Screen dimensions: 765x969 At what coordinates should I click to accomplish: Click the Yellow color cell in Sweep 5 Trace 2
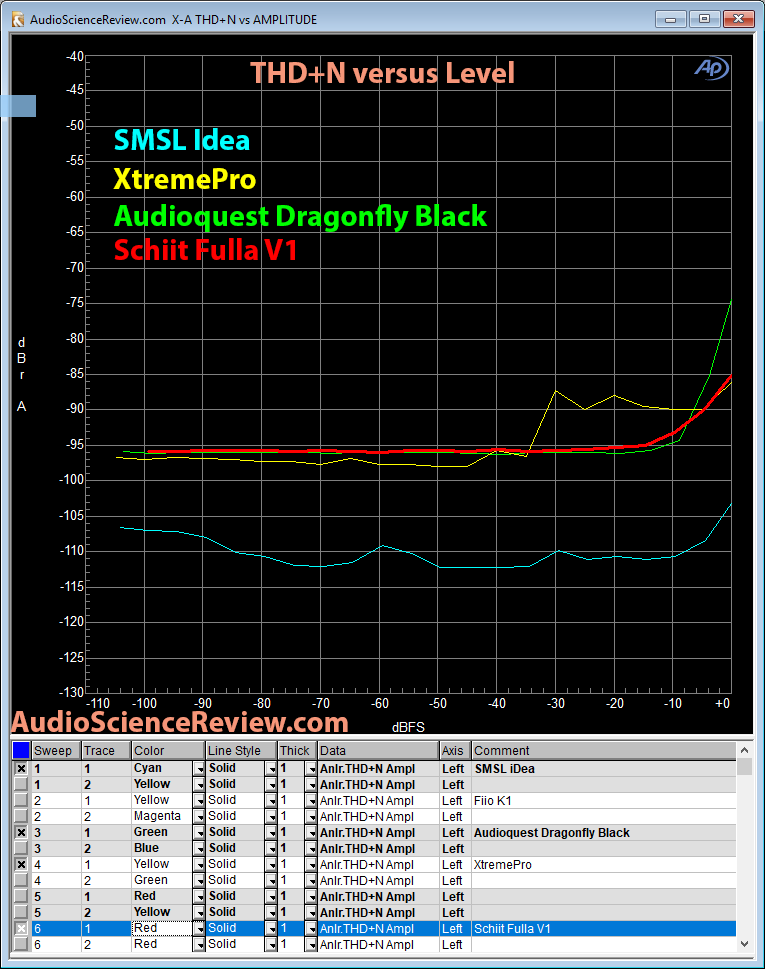coord(163,912)
